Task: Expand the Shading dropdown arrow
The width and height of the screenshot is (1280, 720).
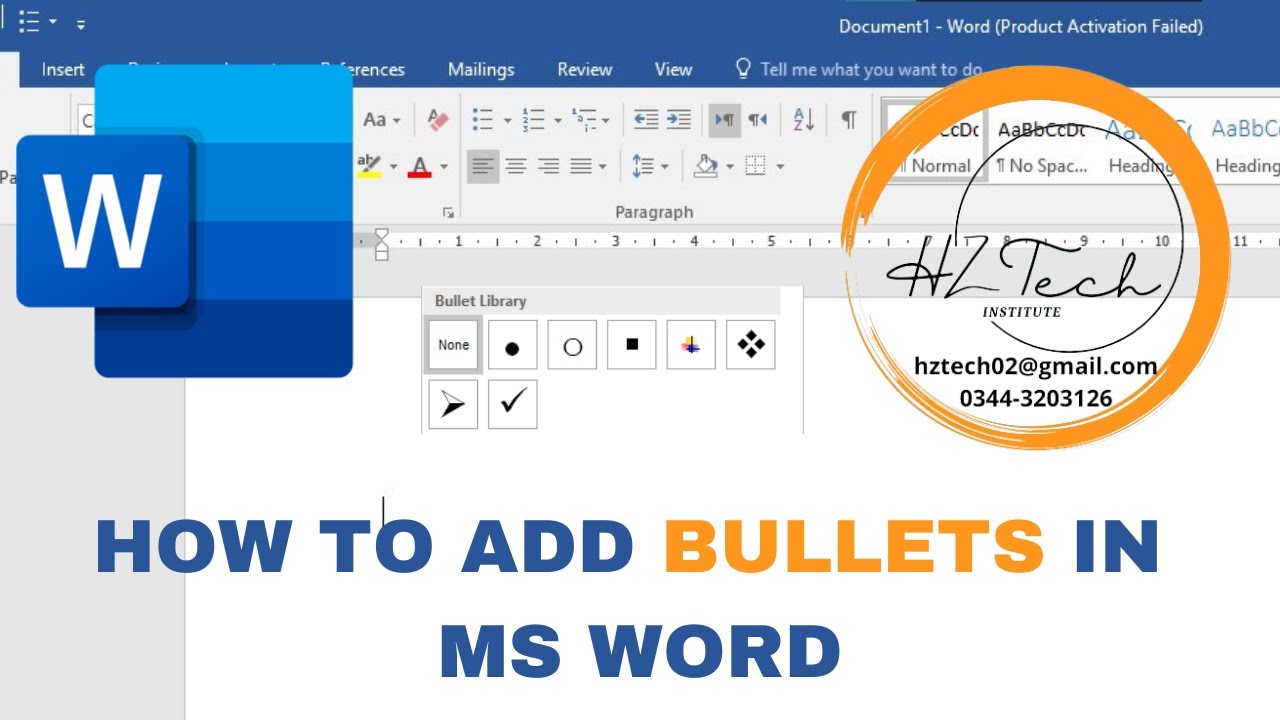Action: tap(730, 167)
